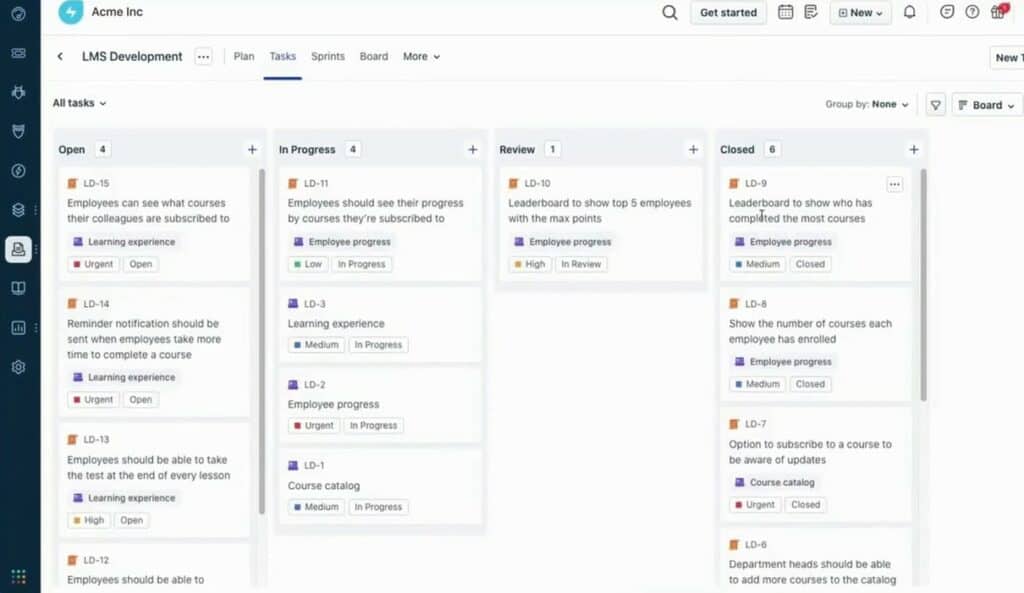Open the Board view dropdown
This screenshot has height=593, width=1024.
[986, 104]
